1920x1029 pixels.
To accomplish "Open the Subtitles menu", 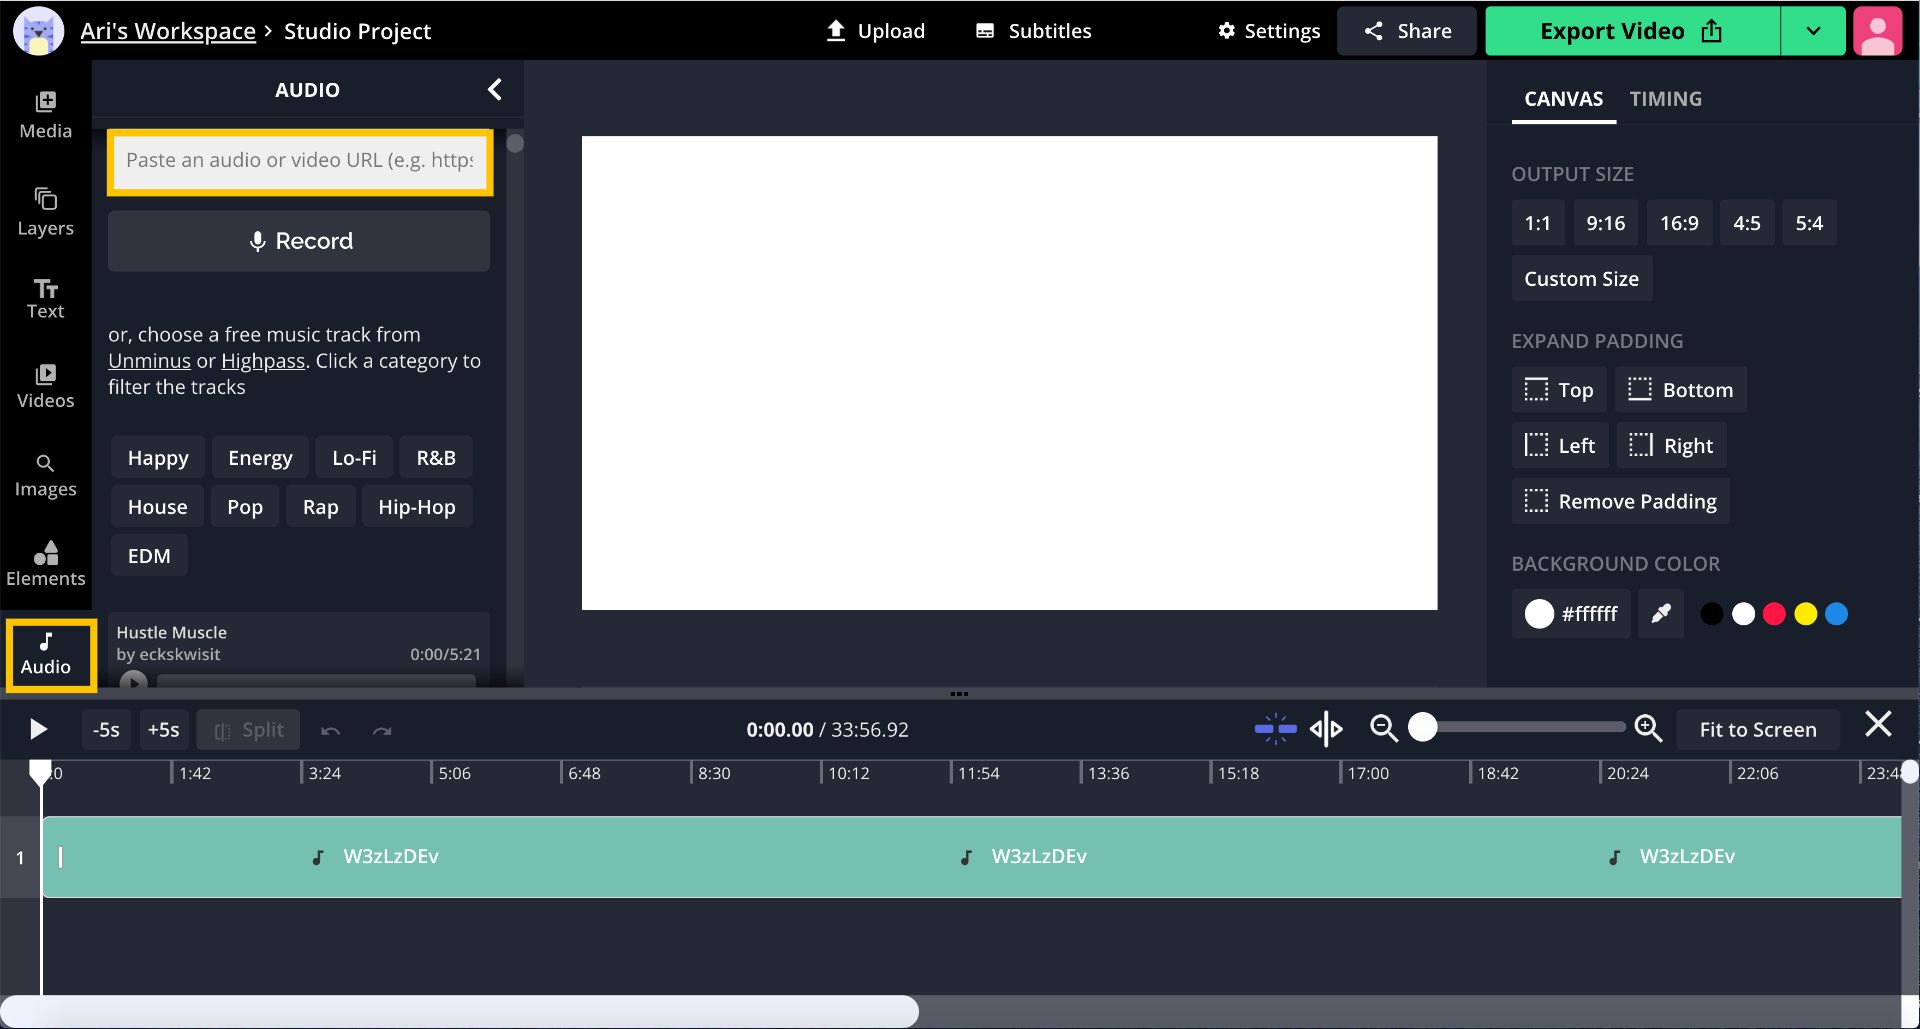I will pyautogui.click(x=1033, y=31).
